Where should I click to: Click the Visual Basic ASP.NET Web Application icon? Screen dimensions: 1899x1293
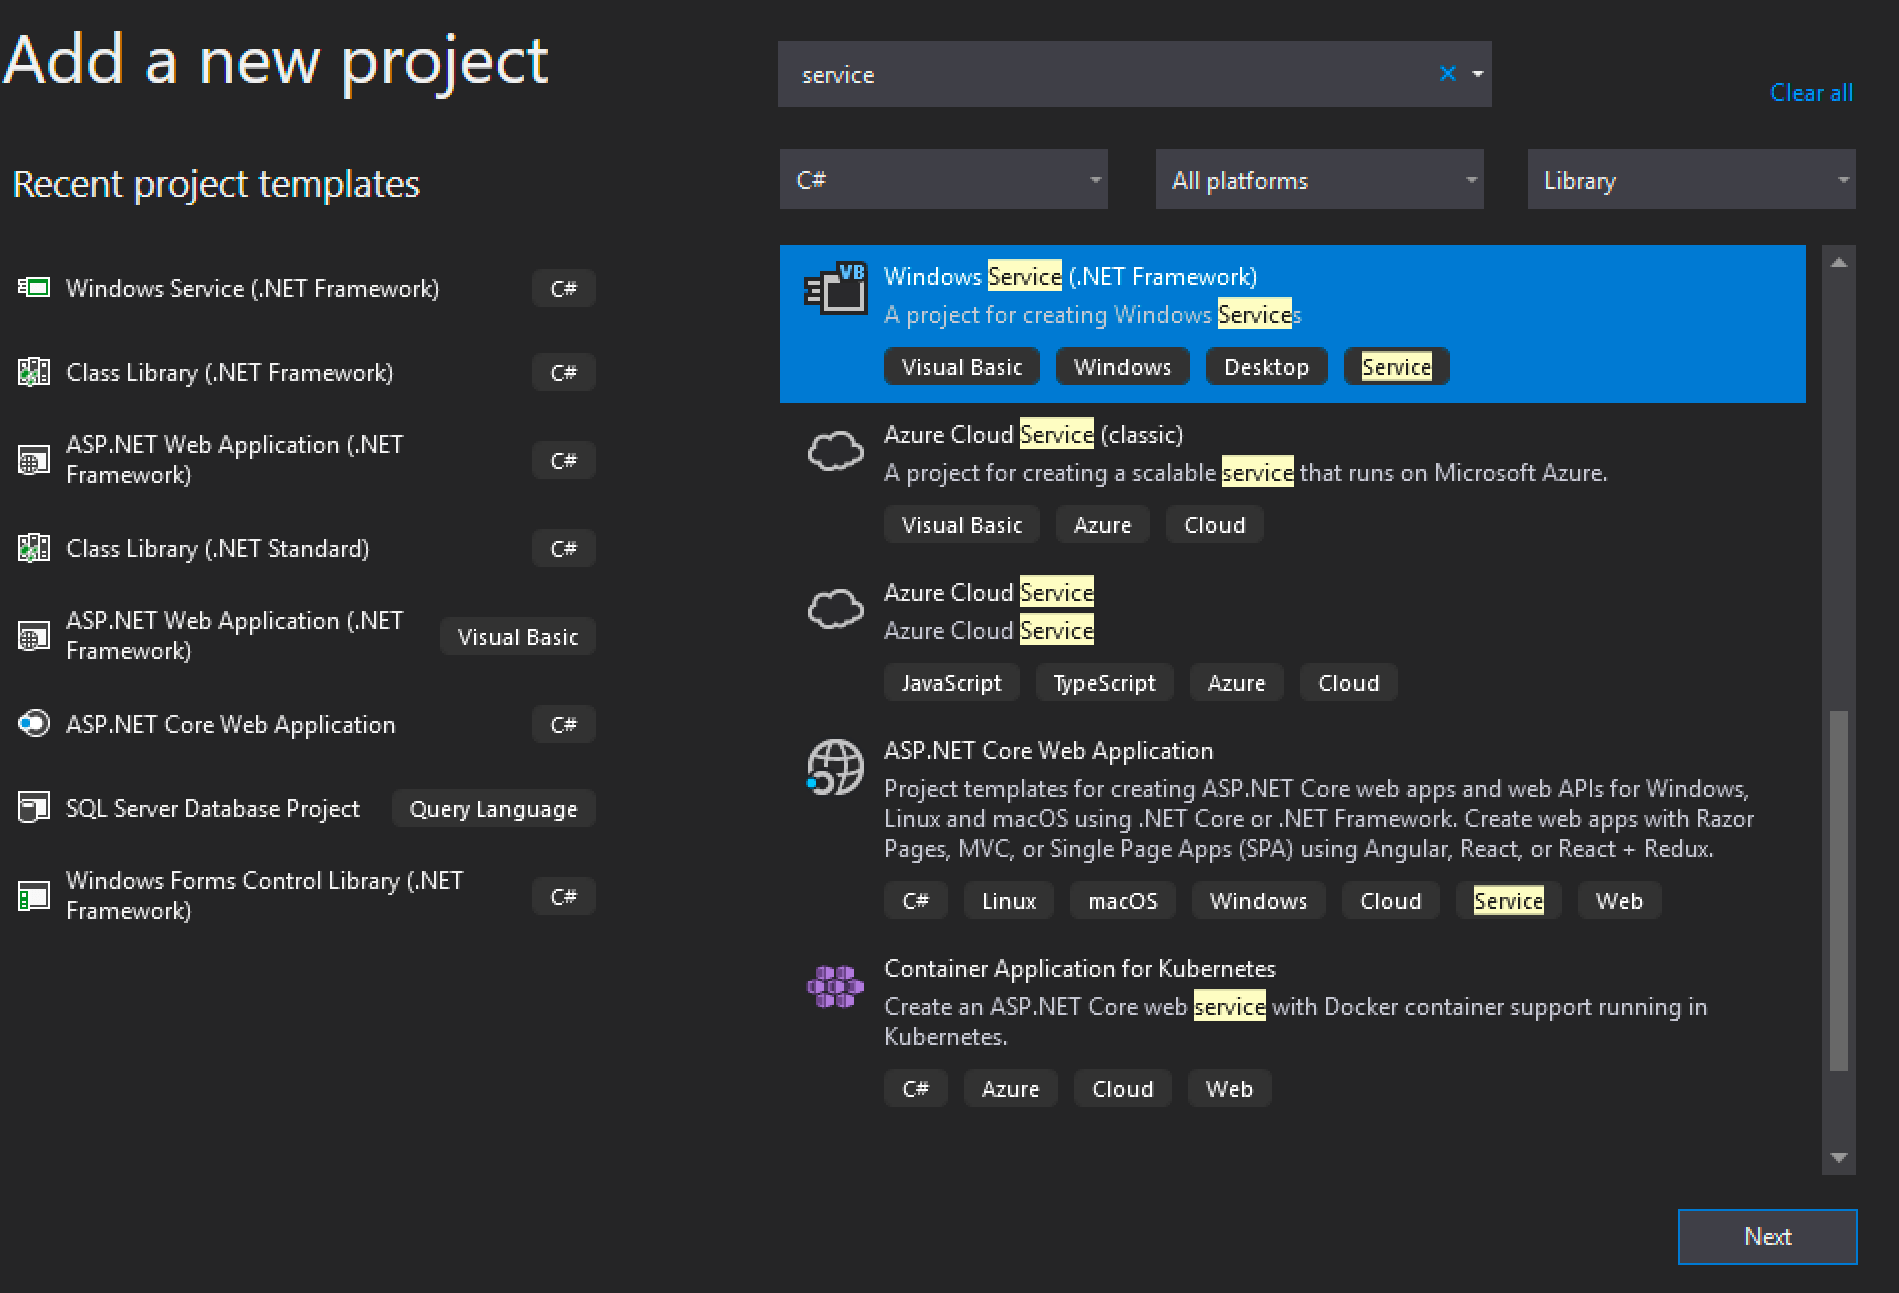pyautogui.click(x=34, y=636)
